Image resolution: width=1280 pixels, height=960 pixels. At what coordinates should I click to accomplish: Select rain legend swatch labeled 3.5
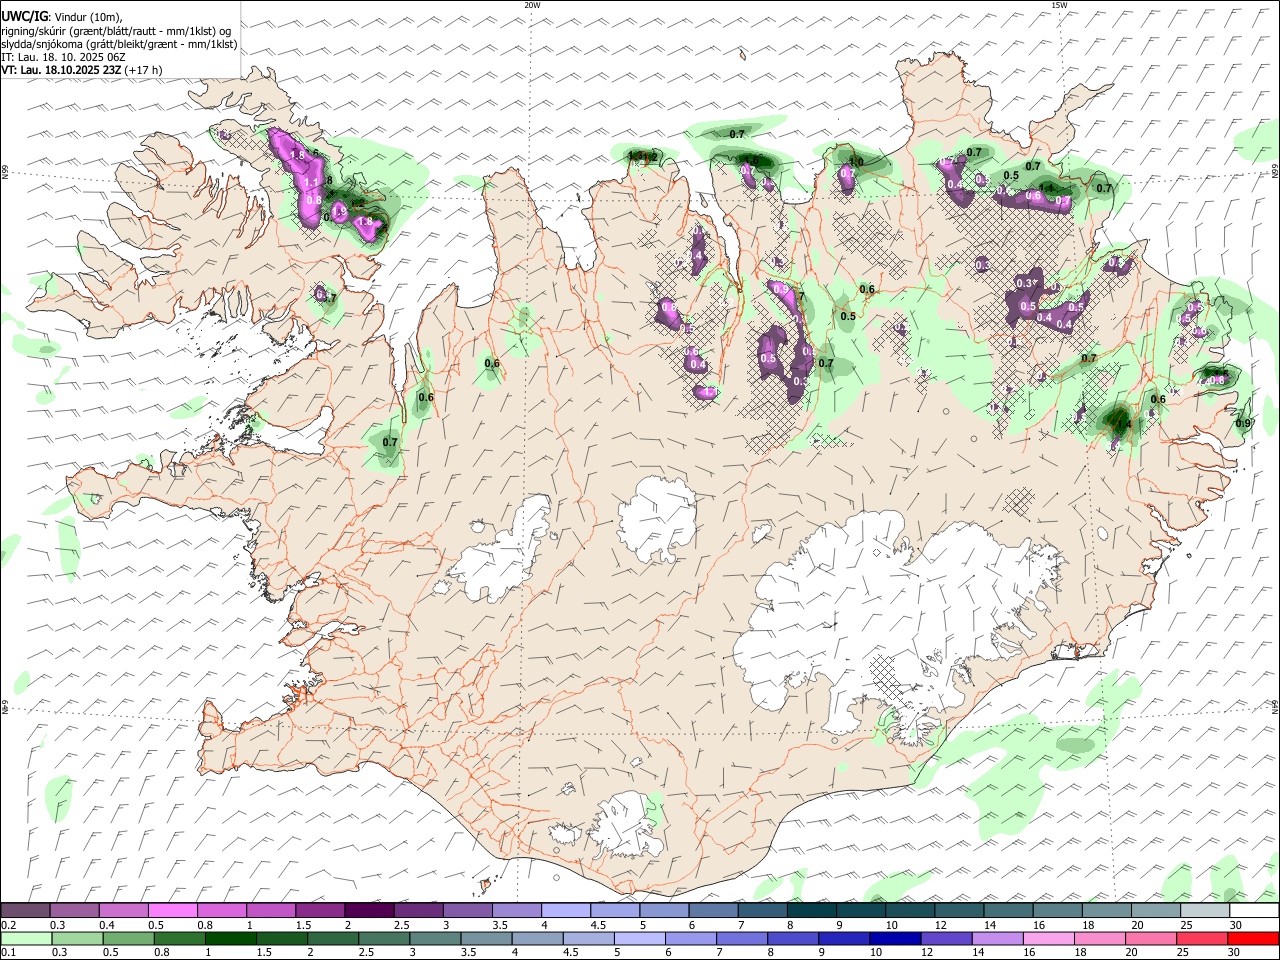(487, 938)
